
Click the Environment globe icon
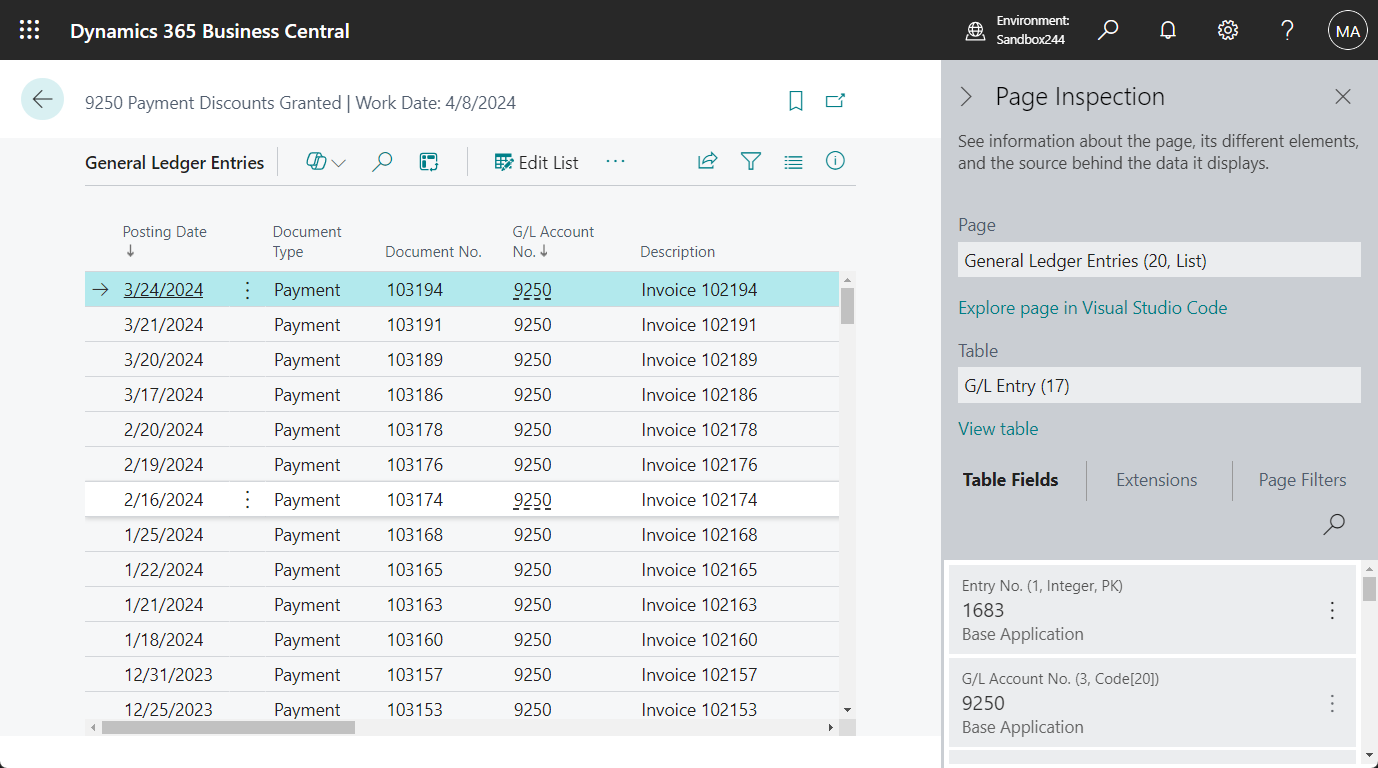coord(974,31)
